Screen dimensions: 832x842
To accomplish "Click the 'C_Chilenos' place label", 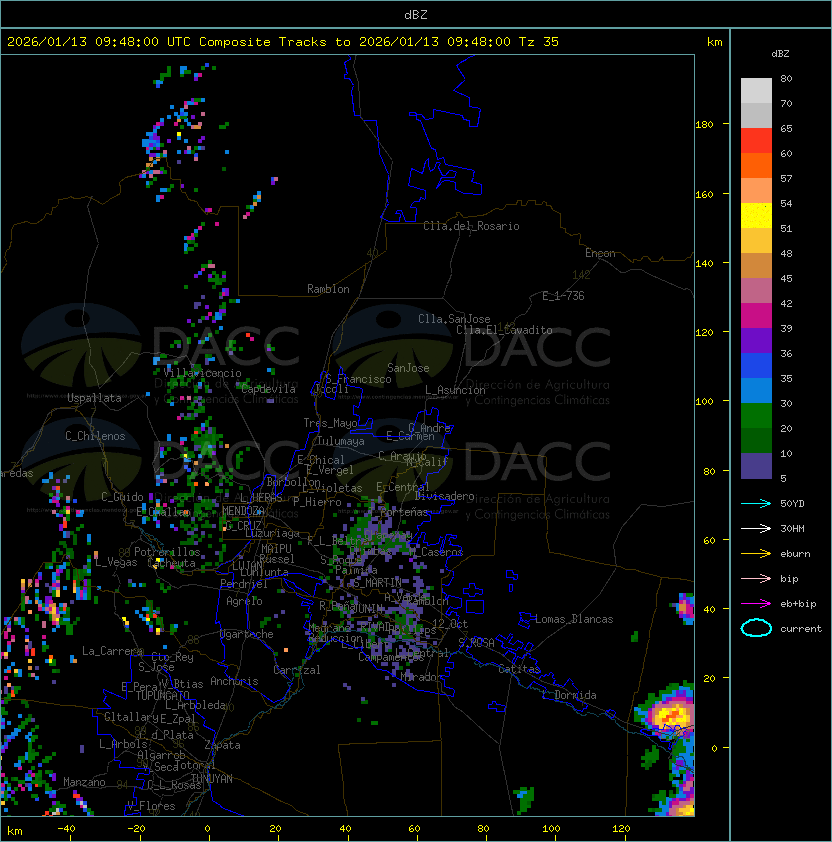I will 95,435.
